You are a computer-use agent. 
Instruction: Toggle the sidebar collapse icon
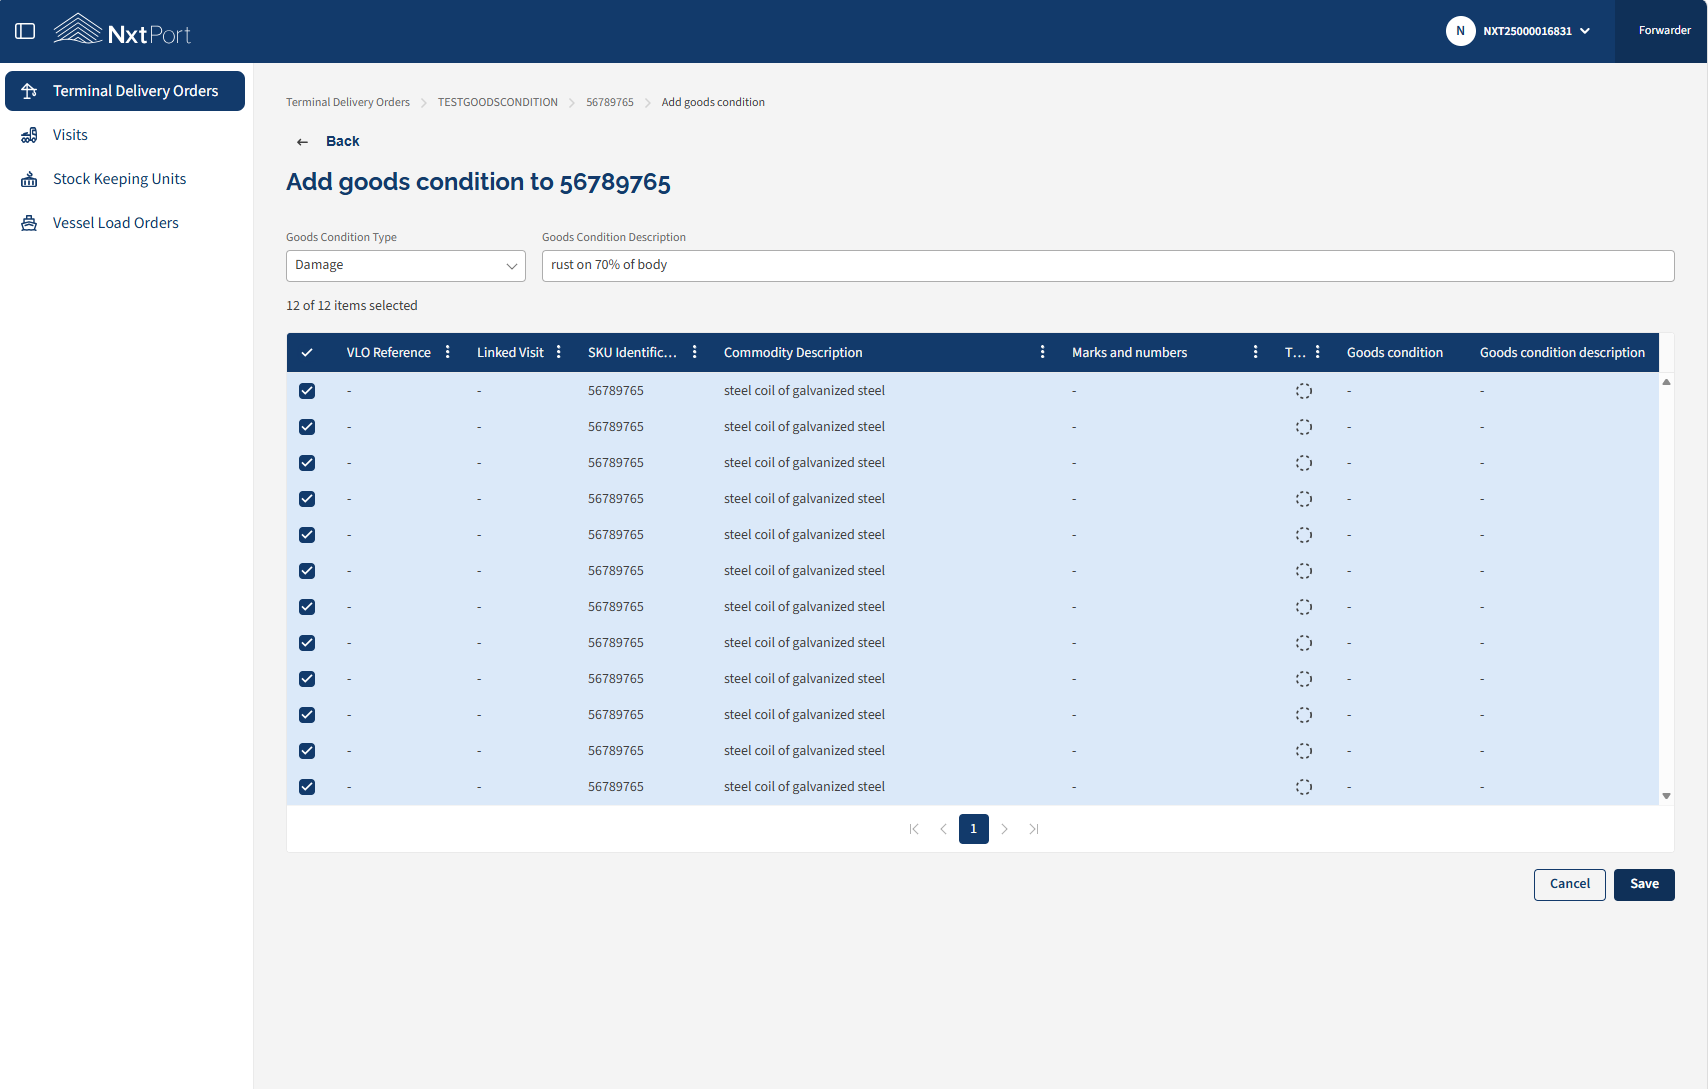tap(26, 31)
